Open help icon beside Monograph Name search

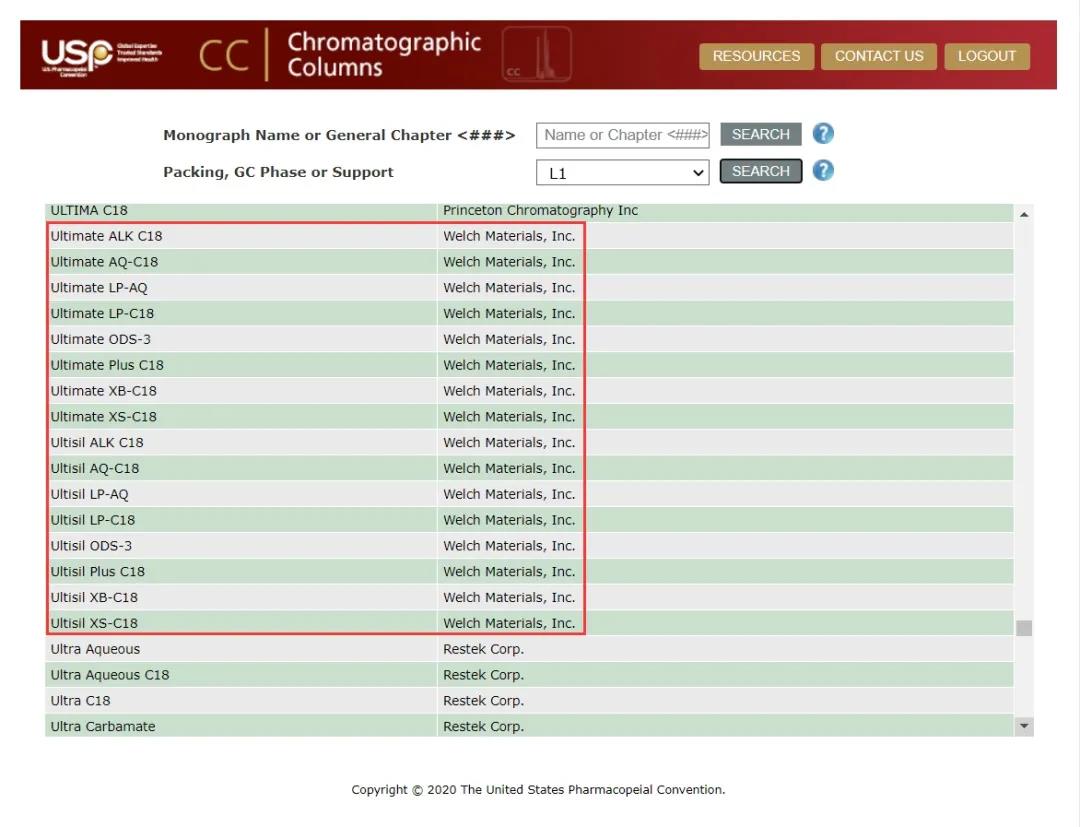click(823, 134)
